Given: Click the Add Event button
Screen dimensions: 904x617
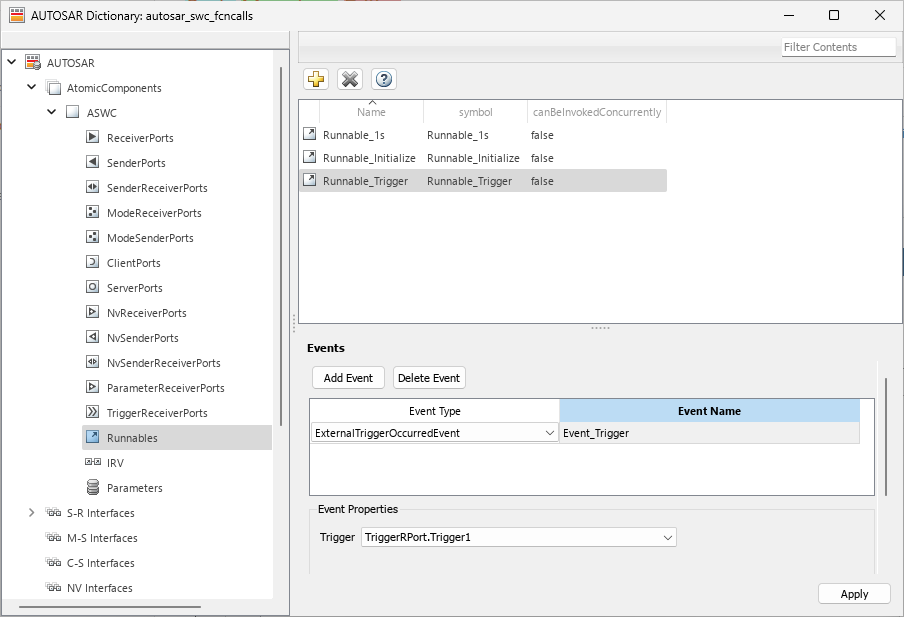Looking at the screenshot, I should pos(348,378).
